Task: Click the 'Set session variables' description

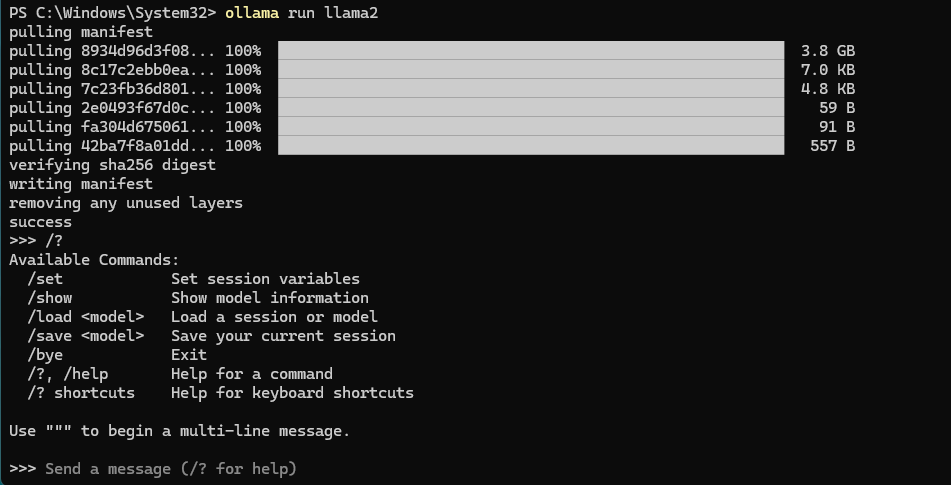Action: coord(265,279)
